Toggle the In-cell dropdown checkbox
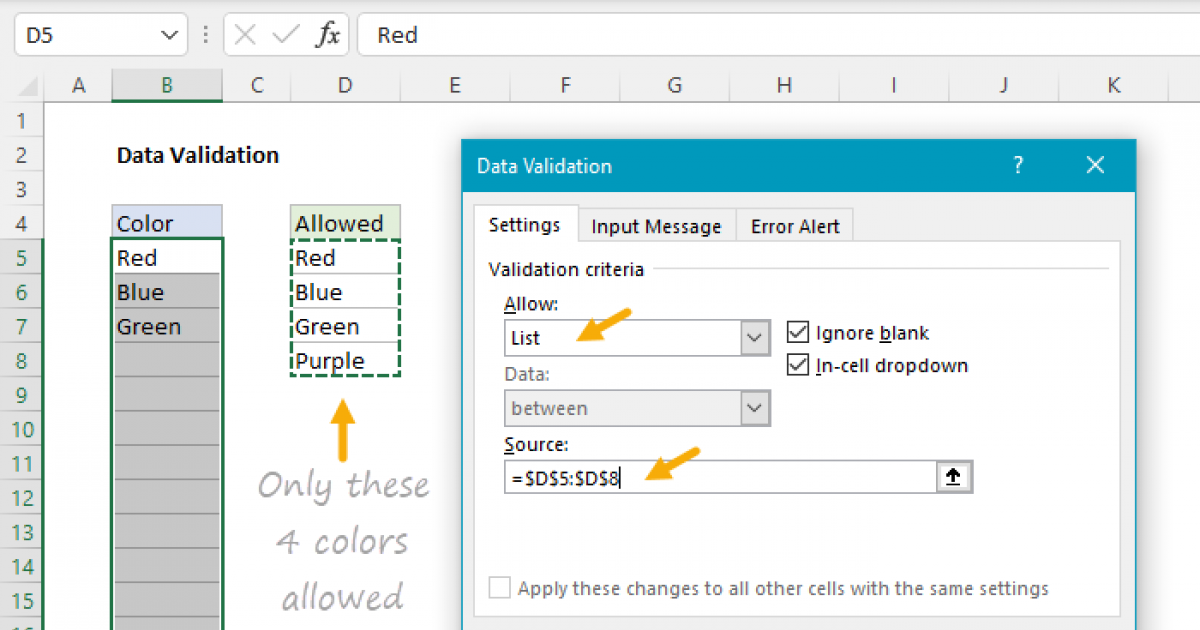 point(798,365)
